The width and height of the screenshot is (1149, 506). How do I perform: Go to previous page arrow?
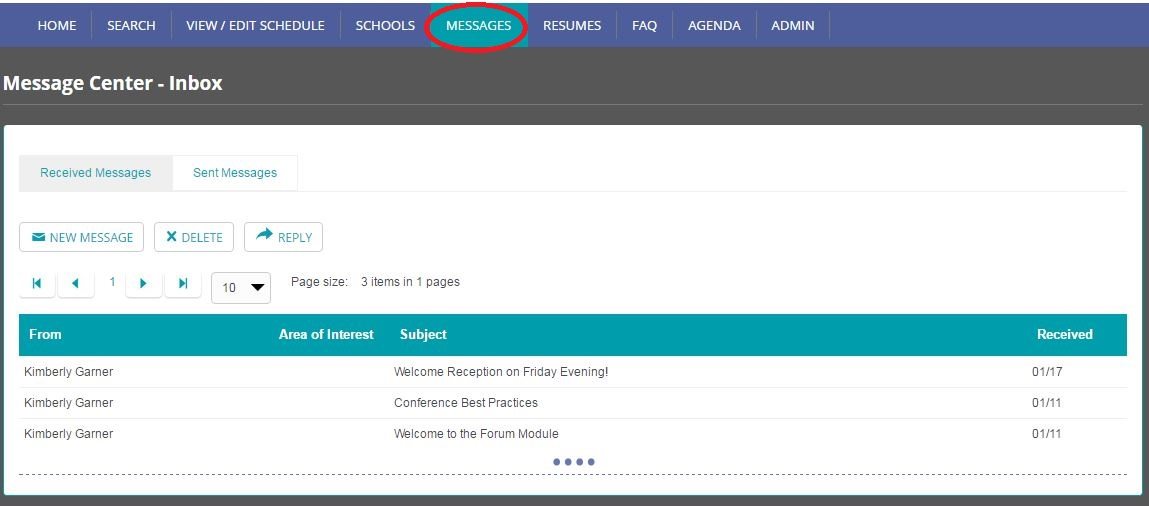75,283
